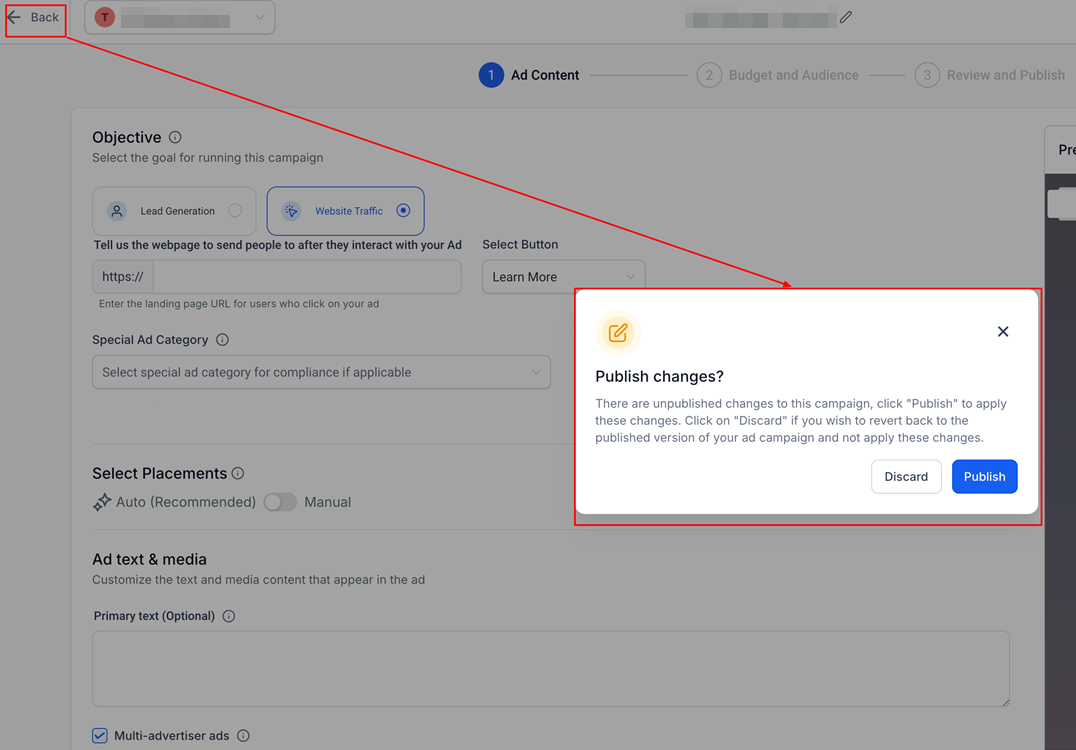
Task: Go to Review and Publish step
Action: 990,75
